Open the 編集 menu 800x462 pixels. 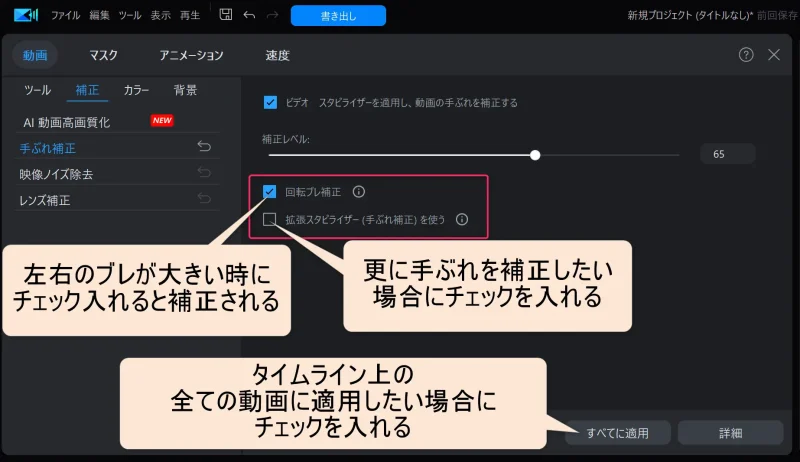pos(99,15)
